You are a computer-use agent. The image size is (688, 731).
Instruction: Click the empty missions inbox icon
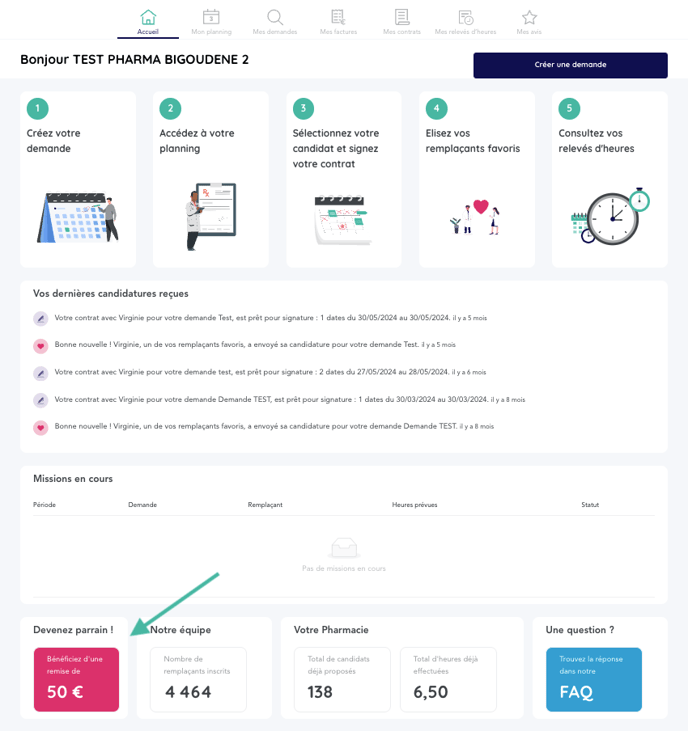[344, 549]
